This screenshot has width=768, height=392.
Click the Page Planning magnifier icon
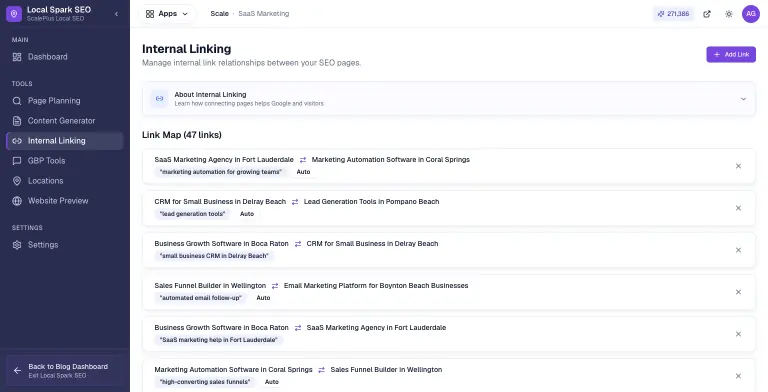17,101
